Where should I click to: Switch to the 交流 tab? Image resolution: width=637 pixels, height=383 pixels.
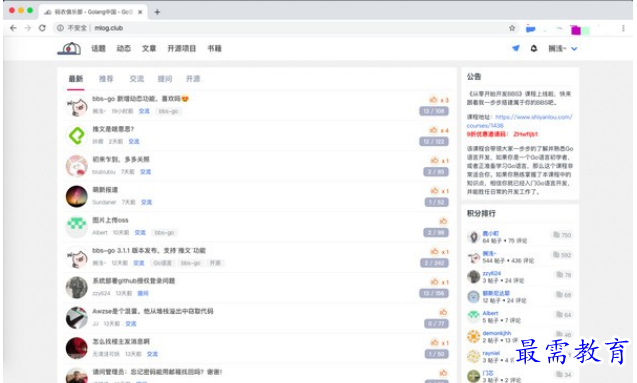tap(136, 79)
